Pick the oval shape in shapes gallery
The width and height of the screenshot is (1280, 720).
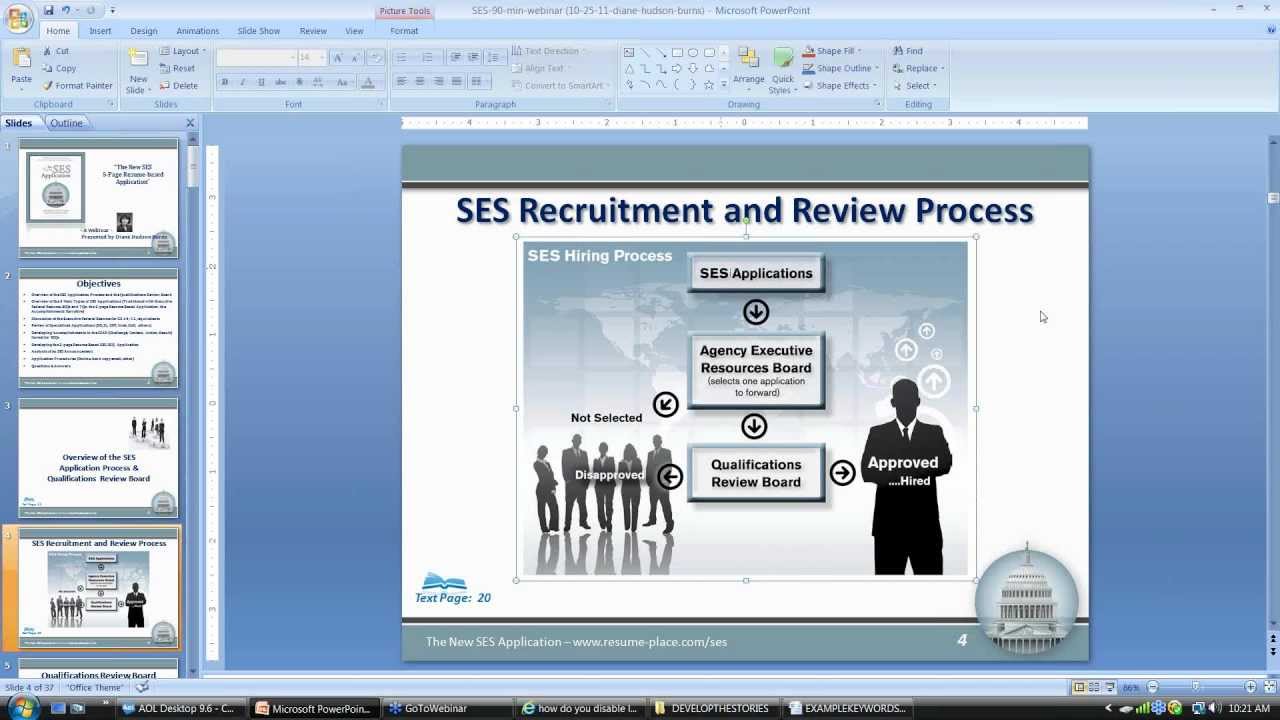click(693, 52)
